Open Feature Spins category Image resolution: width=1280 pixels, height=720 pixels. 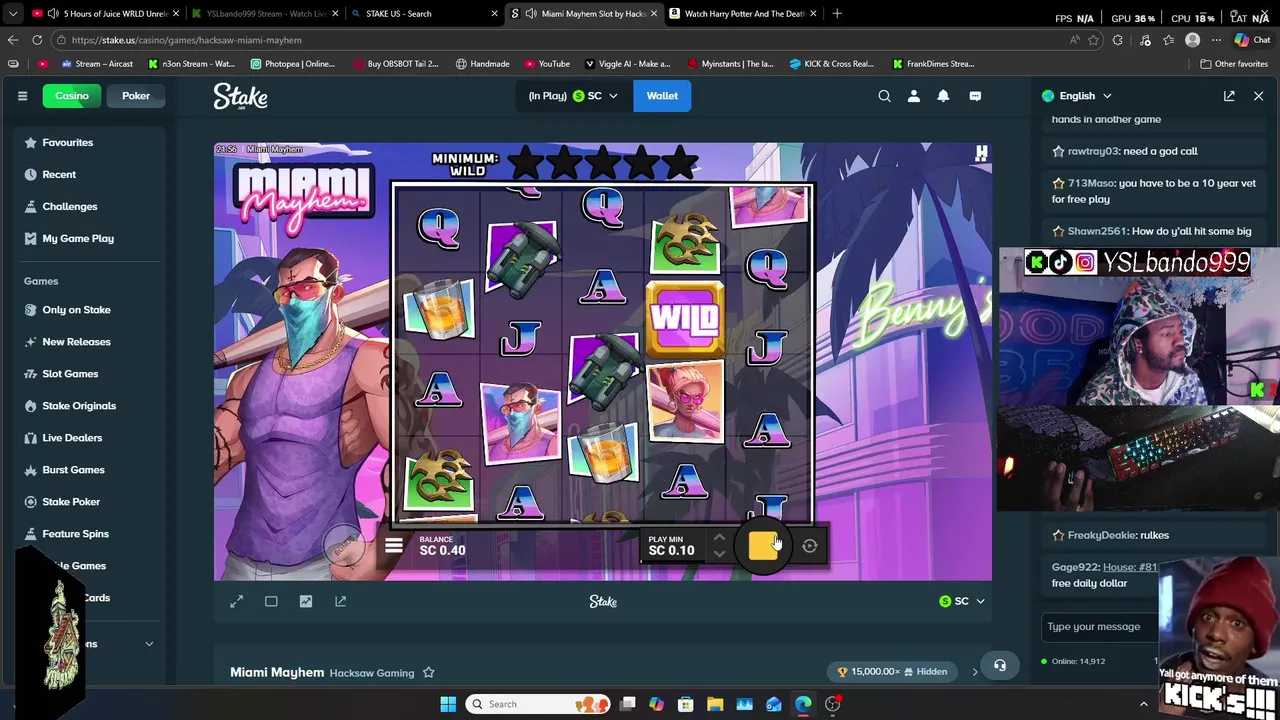[90, 534]
